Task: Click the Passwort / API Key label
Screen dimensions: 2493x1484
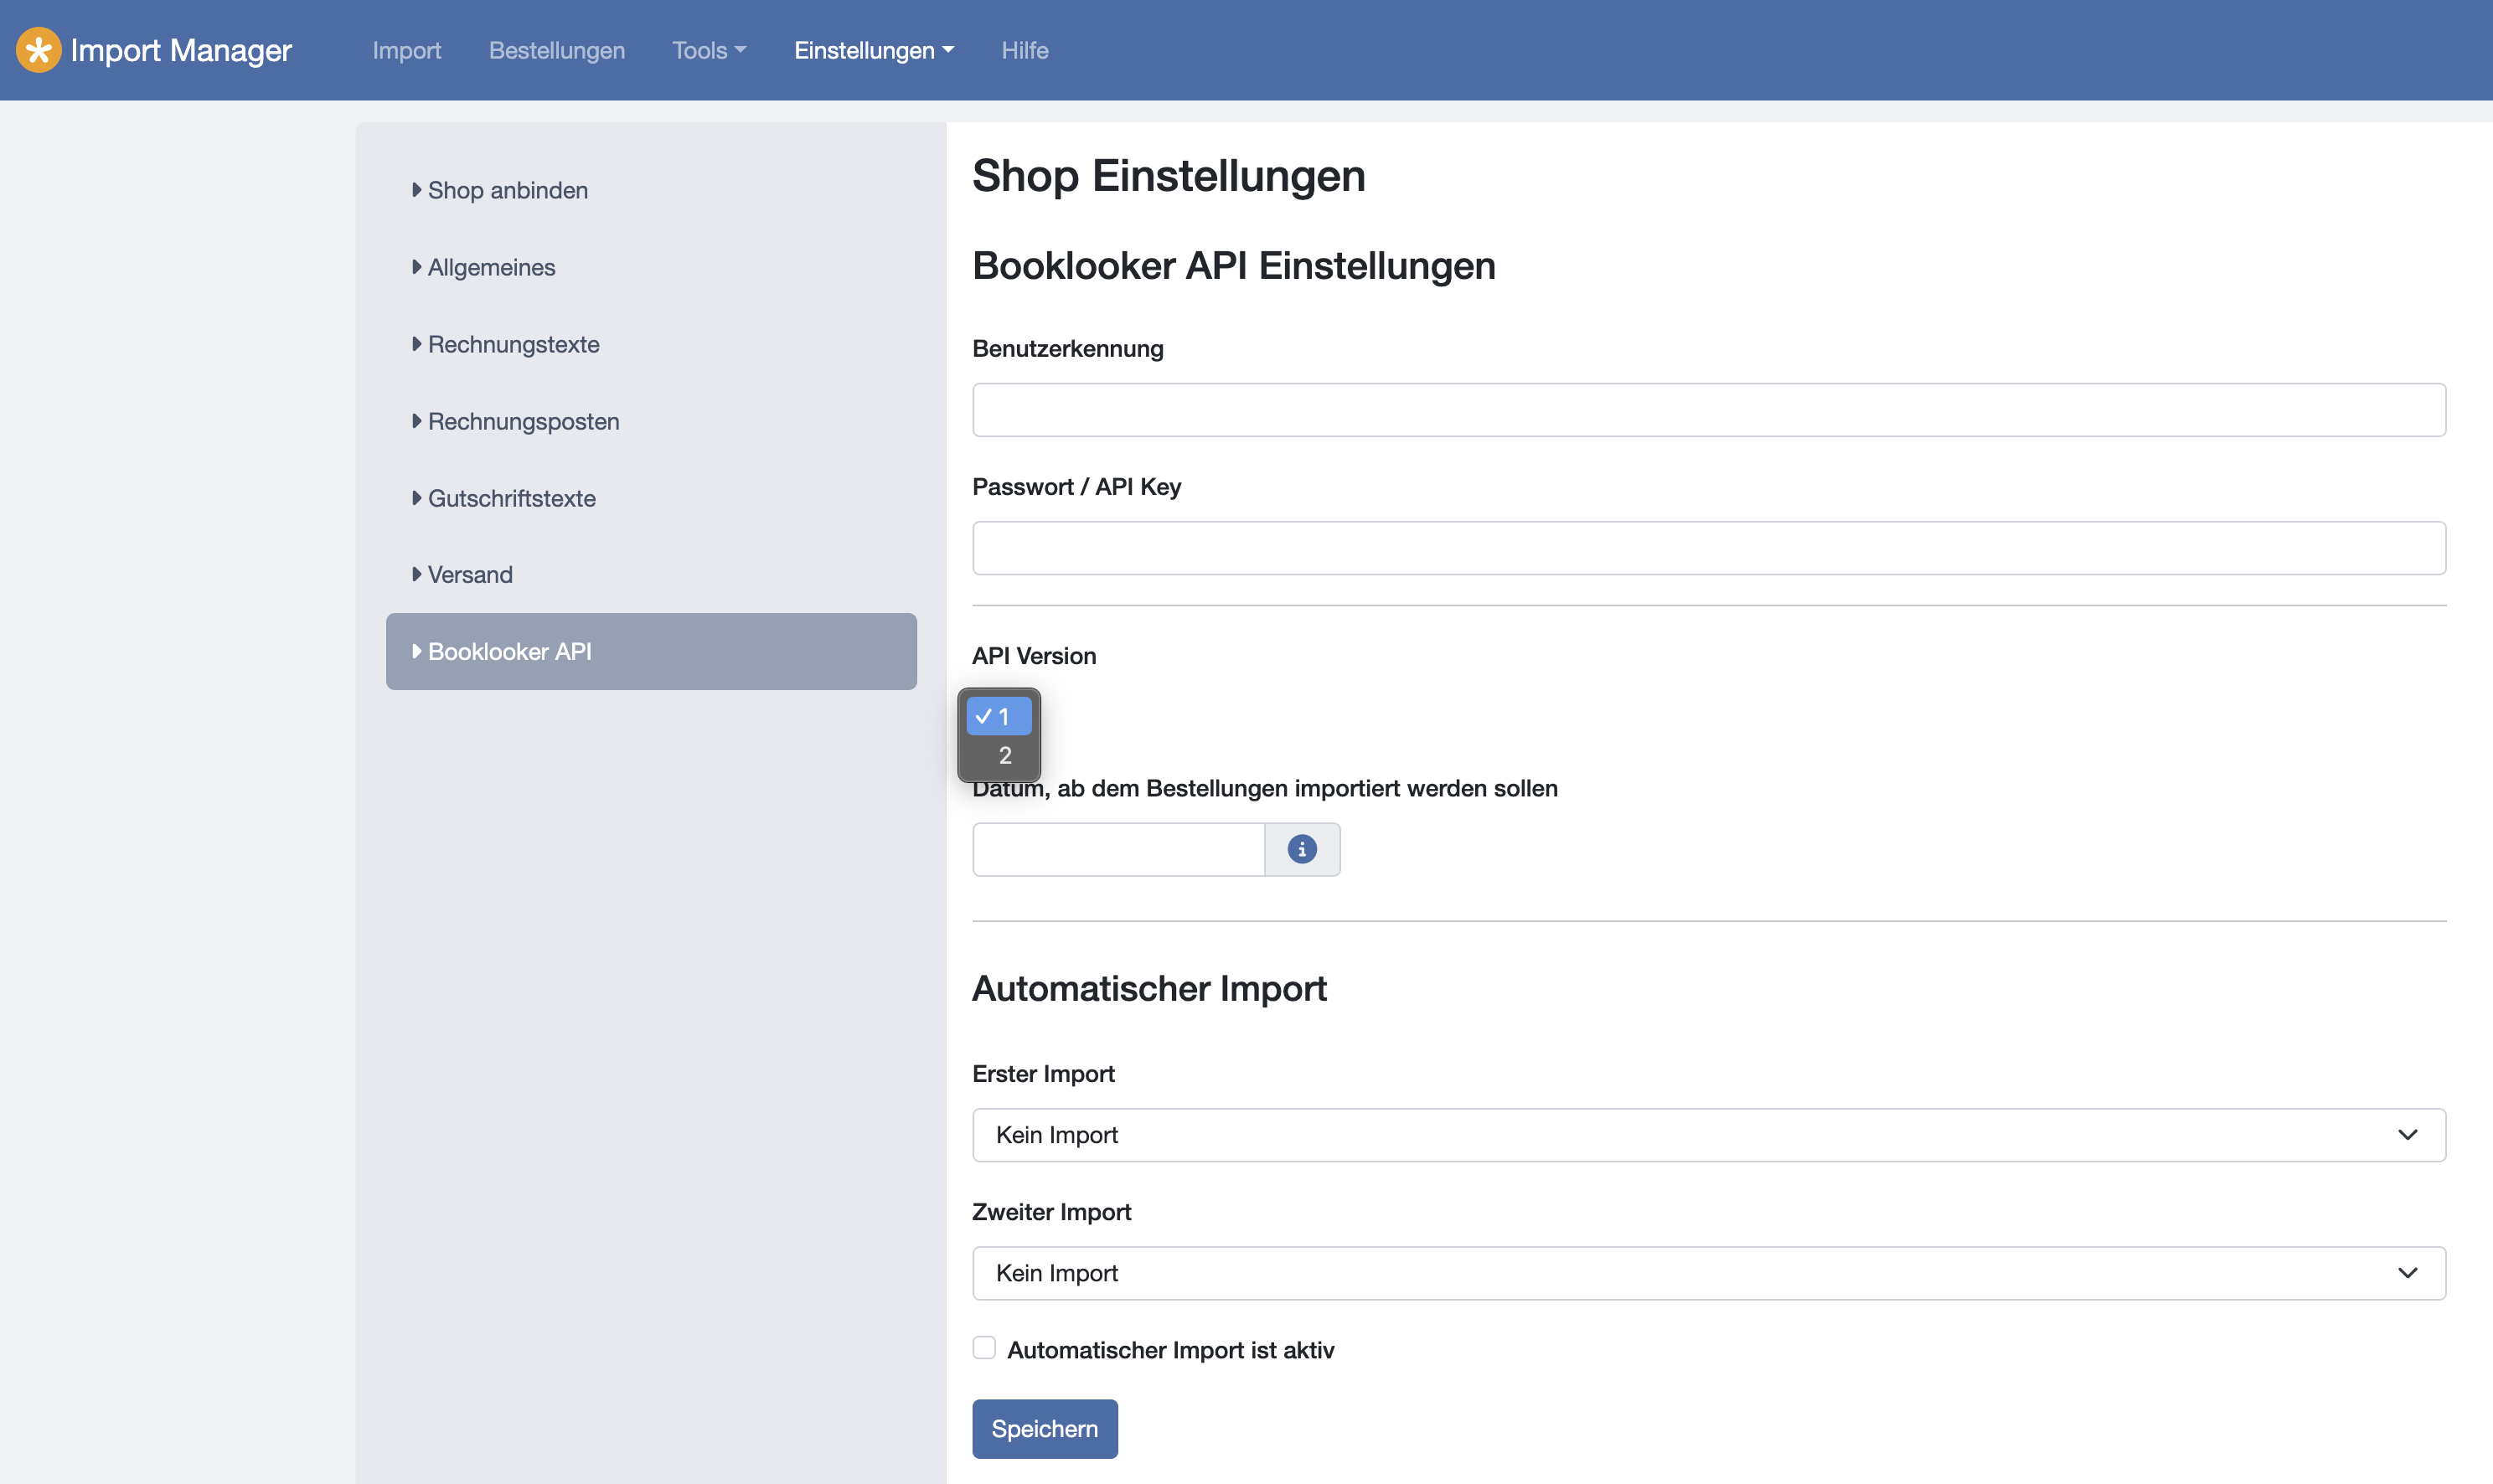Action: pyautogui.click(x=1076, y=487)
